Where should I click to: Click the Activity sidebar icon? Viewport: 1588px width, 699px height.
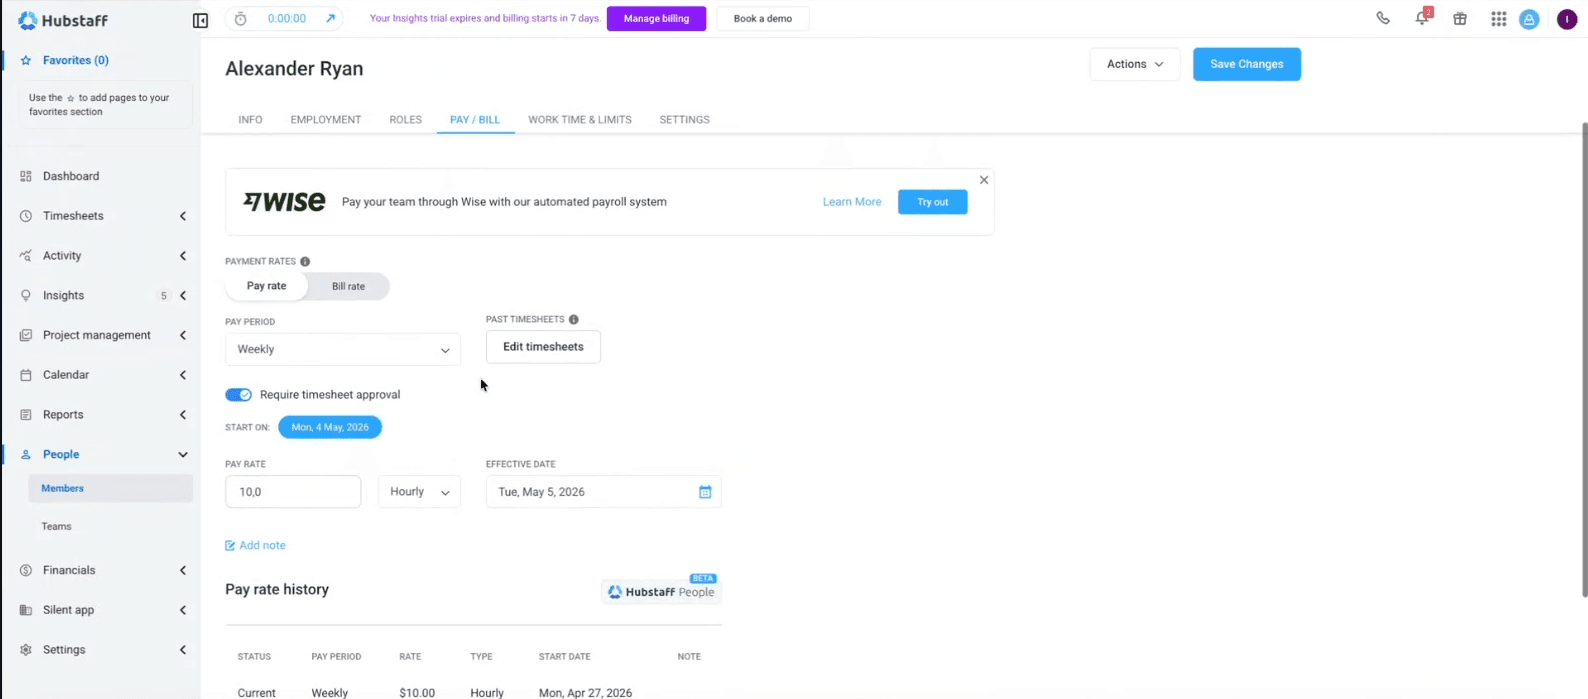pos(26,256)
